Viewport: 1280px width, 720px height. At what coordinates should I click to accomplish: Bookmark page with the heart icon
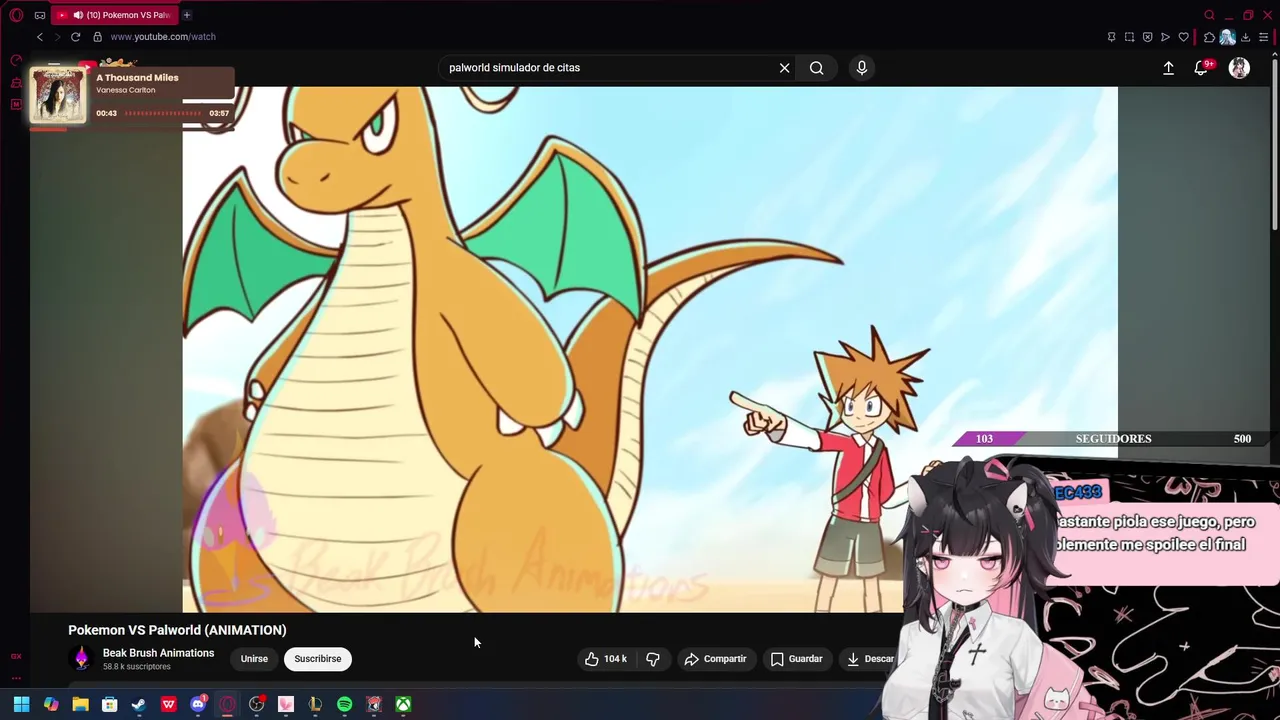[1184, 37]
